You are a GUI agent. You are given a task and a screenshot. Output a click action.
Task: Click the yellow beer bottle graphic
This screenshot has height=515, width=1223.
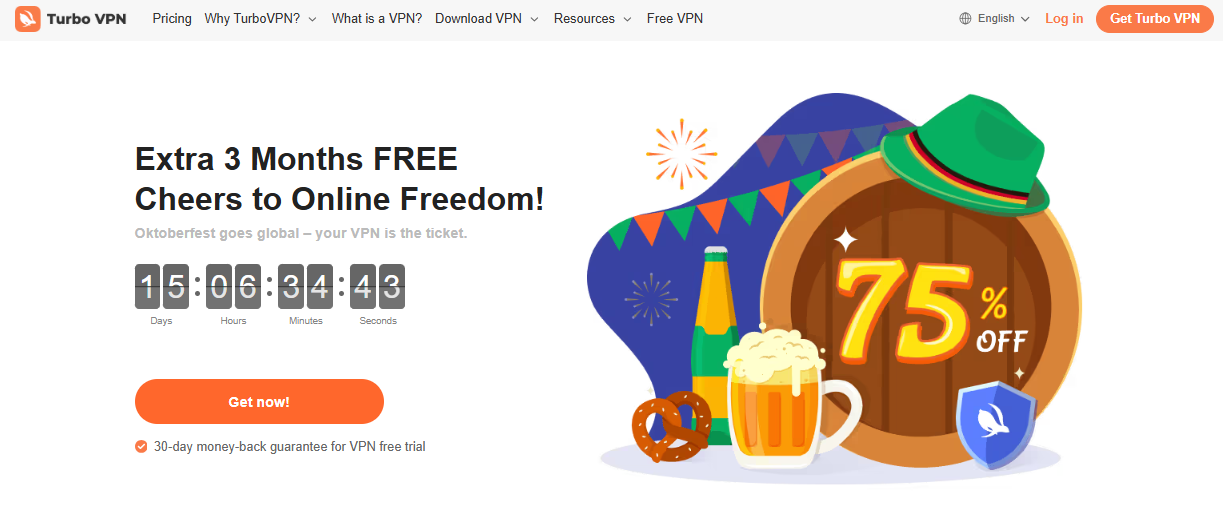coord(716,340)
